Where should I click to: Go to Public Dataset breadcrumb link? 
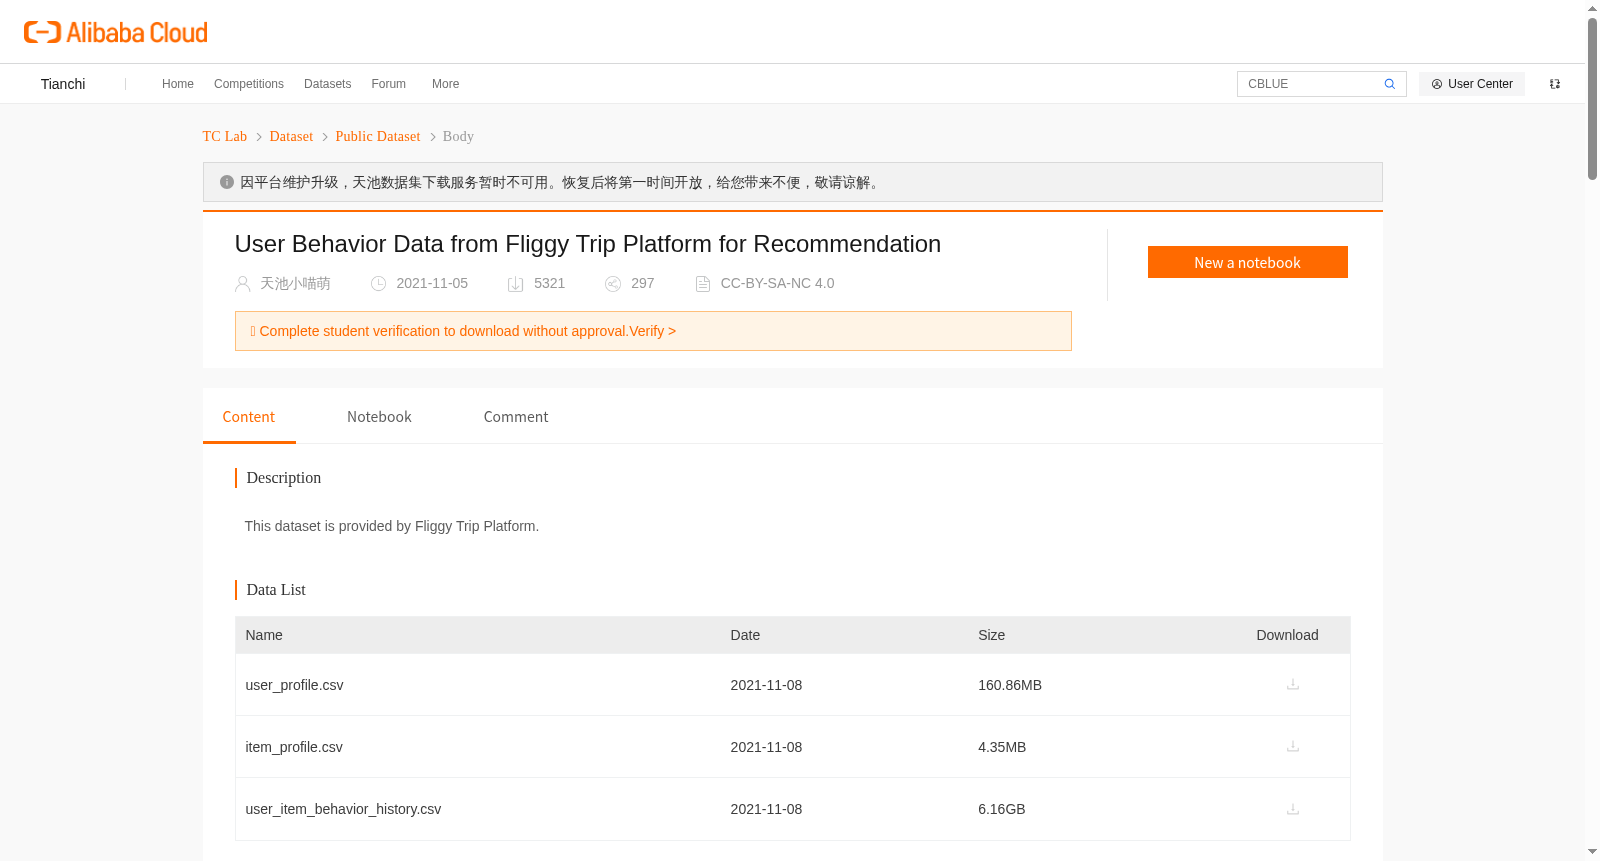(x=378, y=136)
